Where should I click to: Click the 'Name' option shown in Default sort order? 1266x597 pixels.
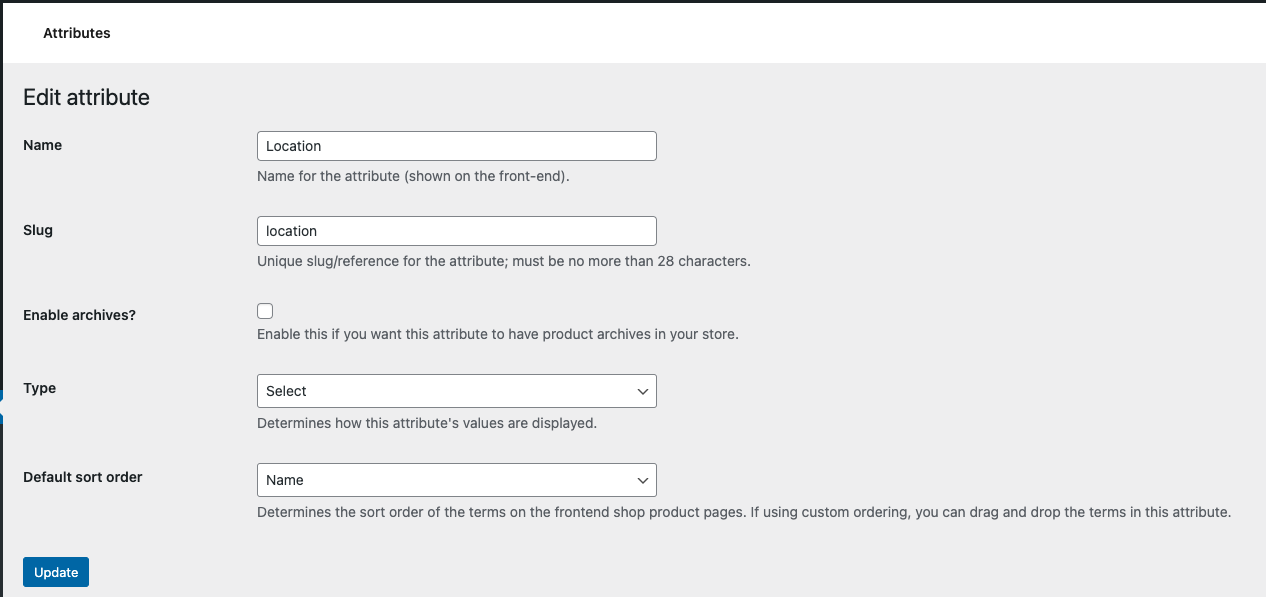point(283,480)
